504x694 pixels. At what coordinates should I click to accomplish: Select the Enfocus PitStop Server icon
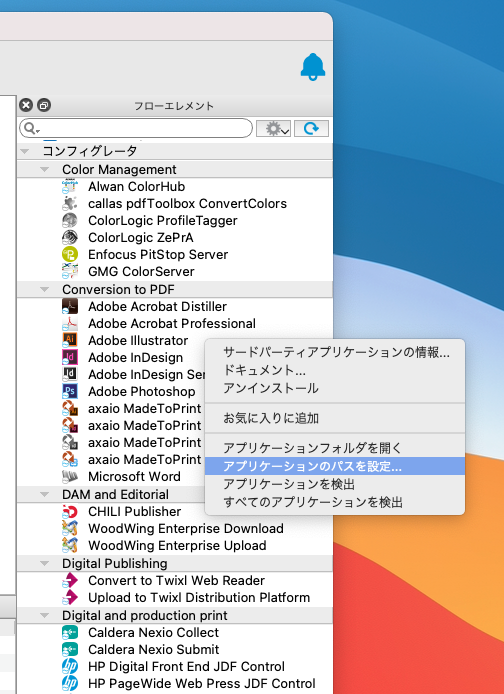[x=70, y=254]
